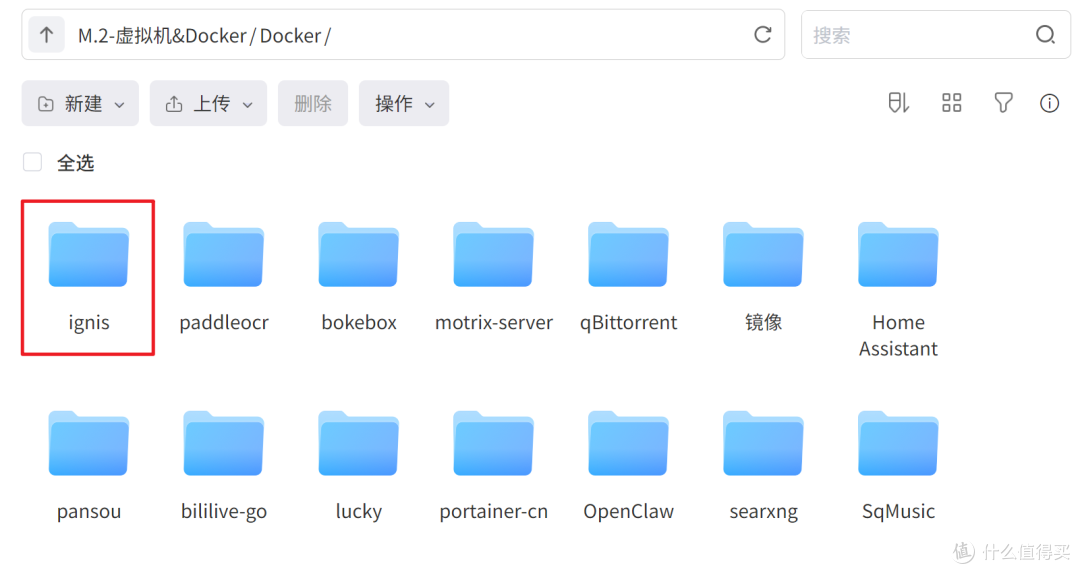Click the Docker breadcrumb segment
Viewport: 1080px width, 574px height.
click(x=290, y=35)
